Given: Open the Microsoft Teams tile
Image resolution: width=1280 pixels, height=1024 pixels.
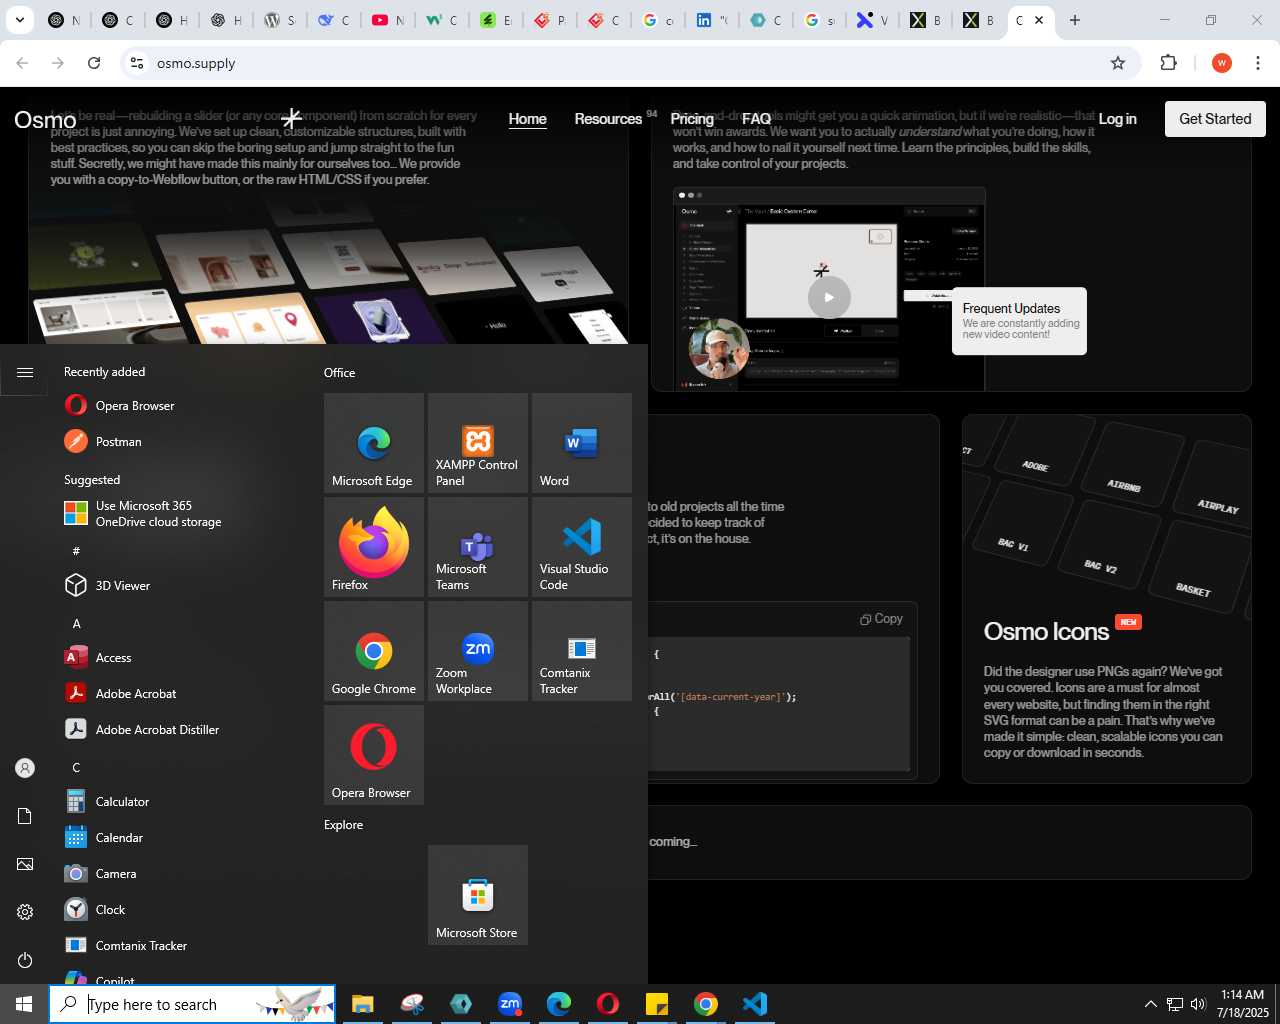Looking at the screenshot, I should tap(478, 547).
